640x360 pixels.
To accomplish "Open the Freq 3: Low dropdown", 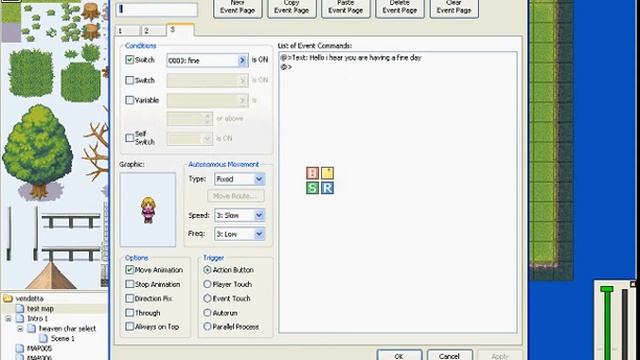I will coord(259,234).
